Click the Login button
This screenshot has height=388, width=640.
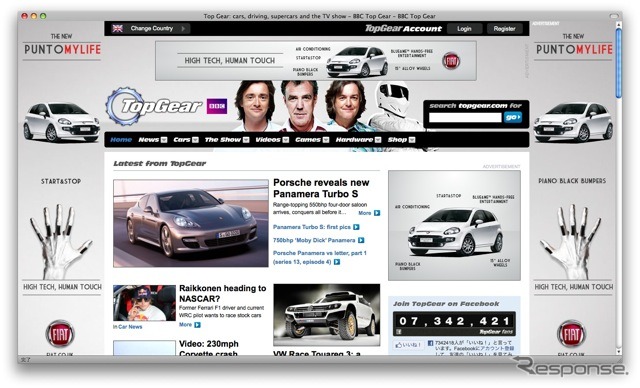pos(464,29)
